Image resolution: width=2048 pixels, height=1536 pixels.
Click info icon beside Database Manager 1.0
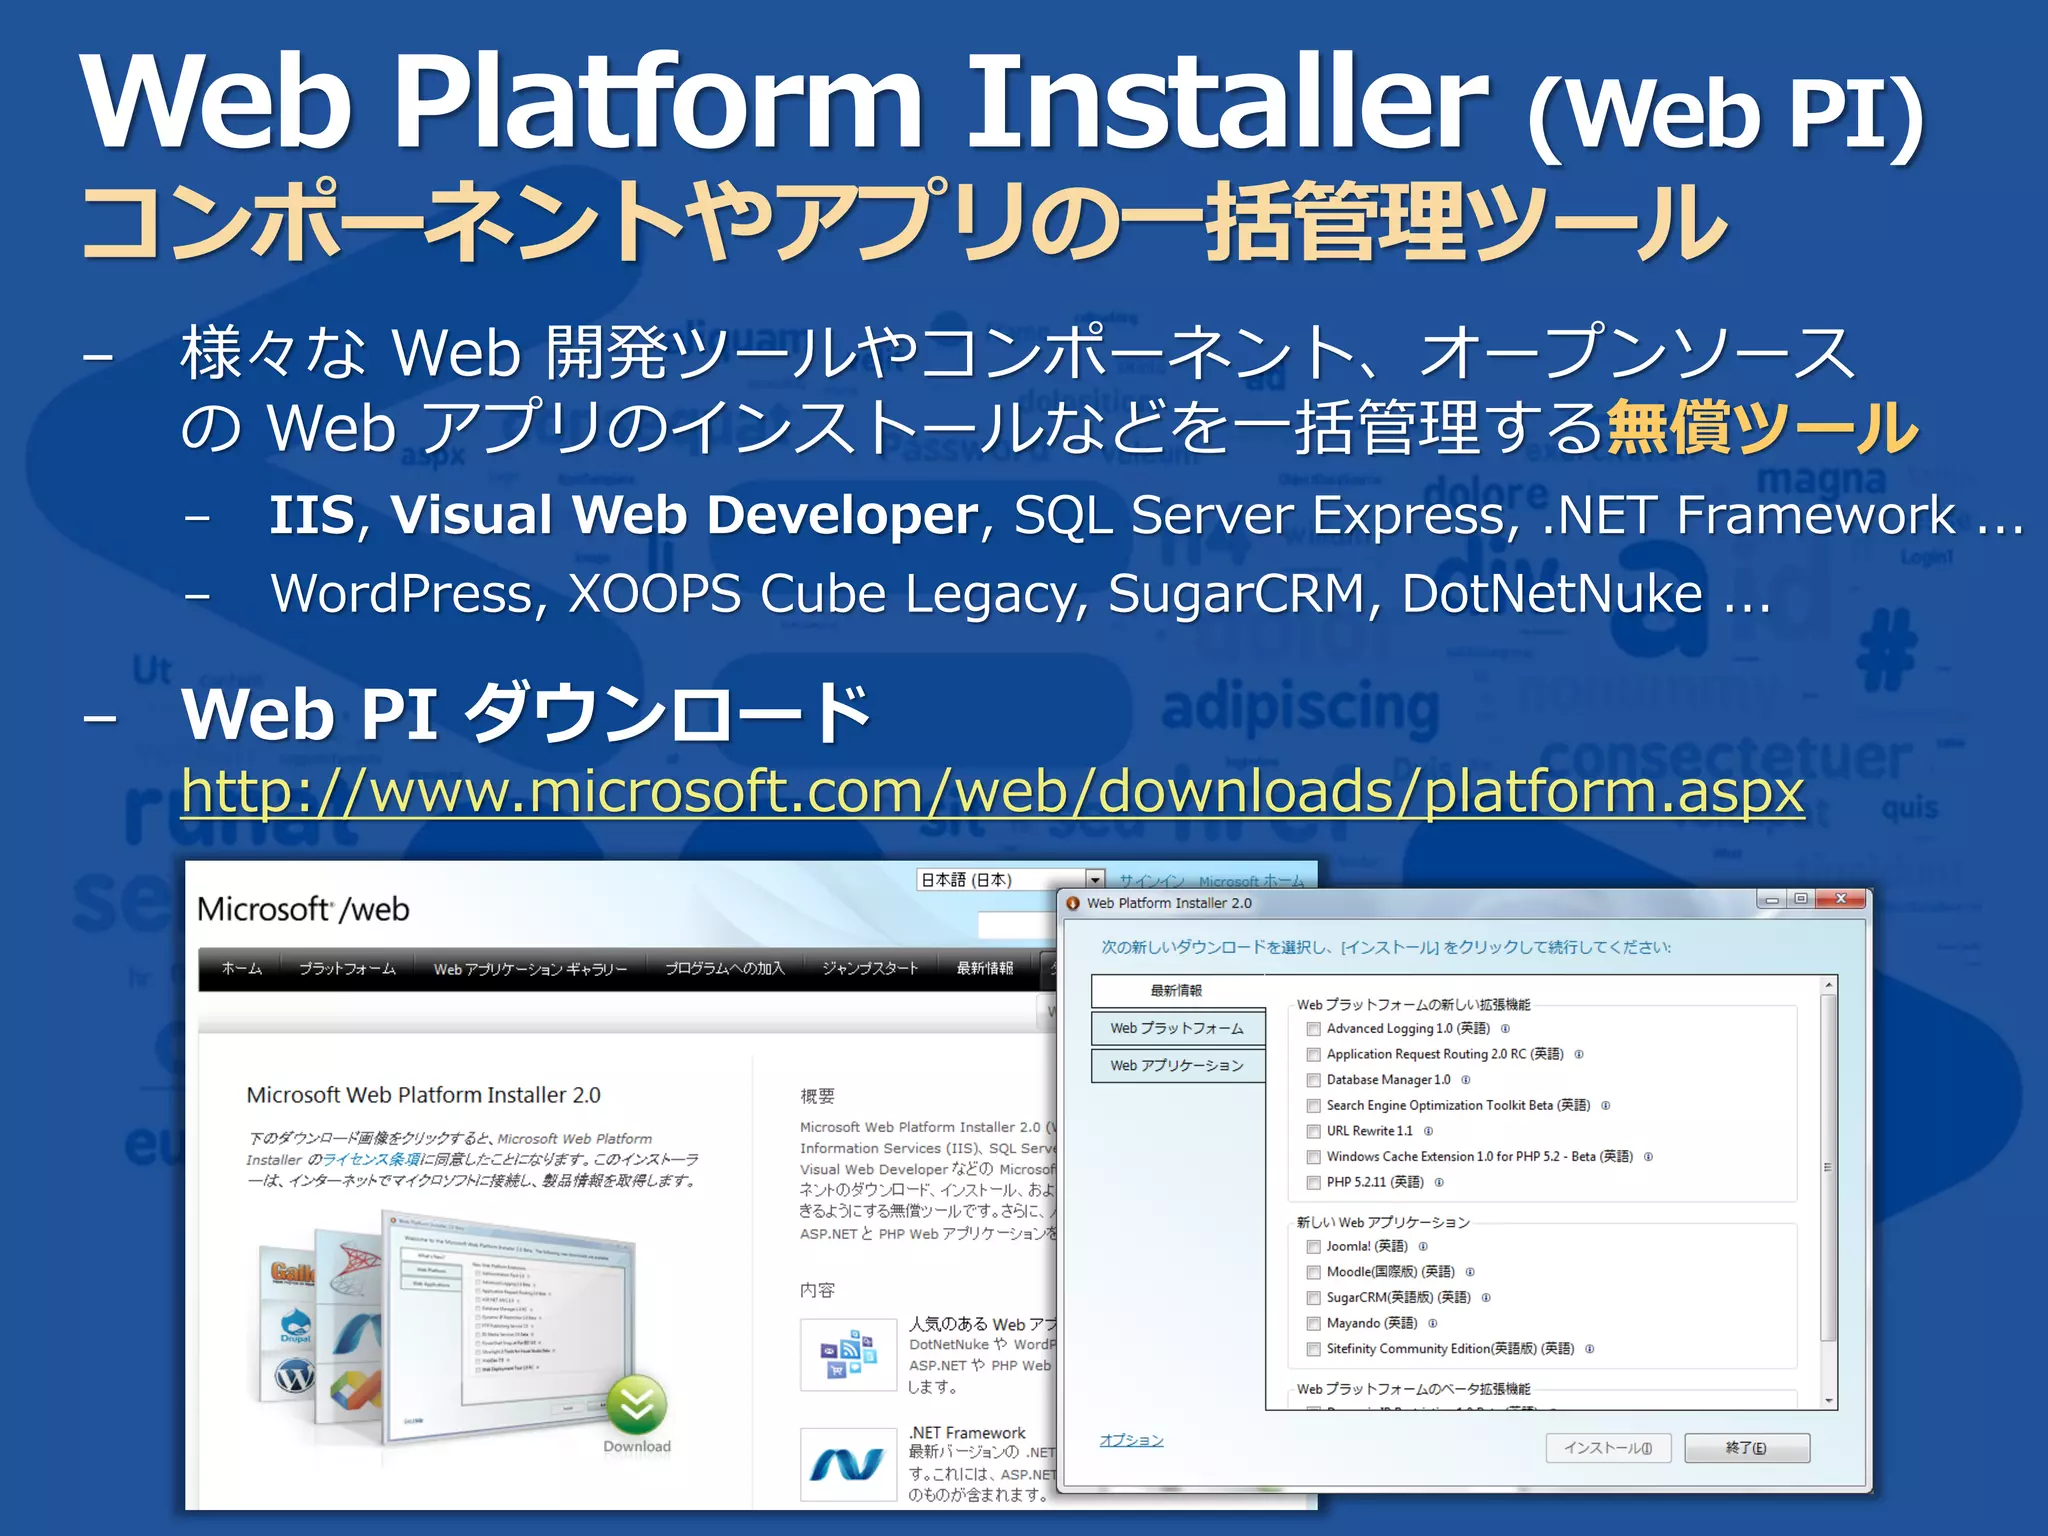click(1466, 1080)
